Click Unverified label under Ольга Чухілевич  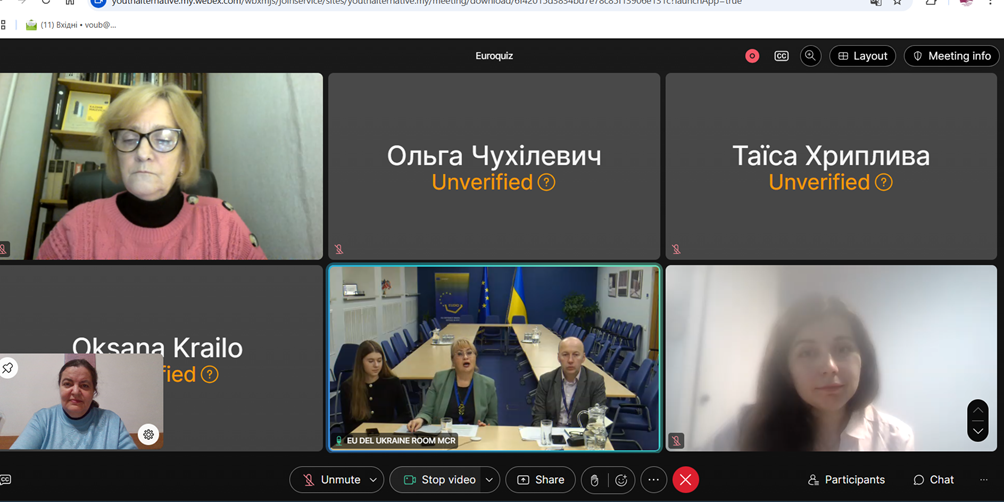482,182
